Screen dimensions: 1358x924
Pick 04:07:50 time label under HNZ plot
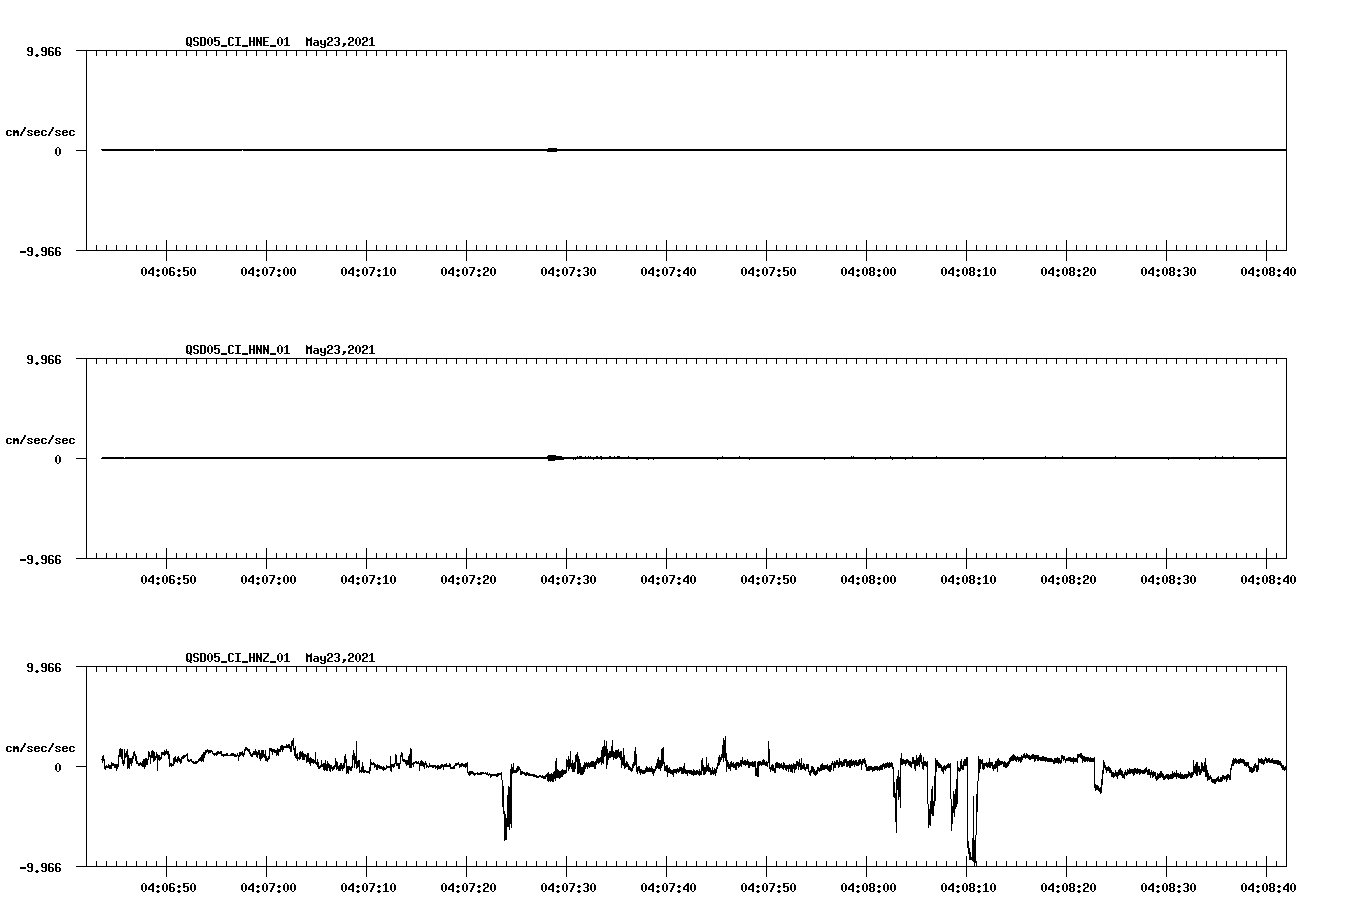pyautogui.click(x=768, y=888)
